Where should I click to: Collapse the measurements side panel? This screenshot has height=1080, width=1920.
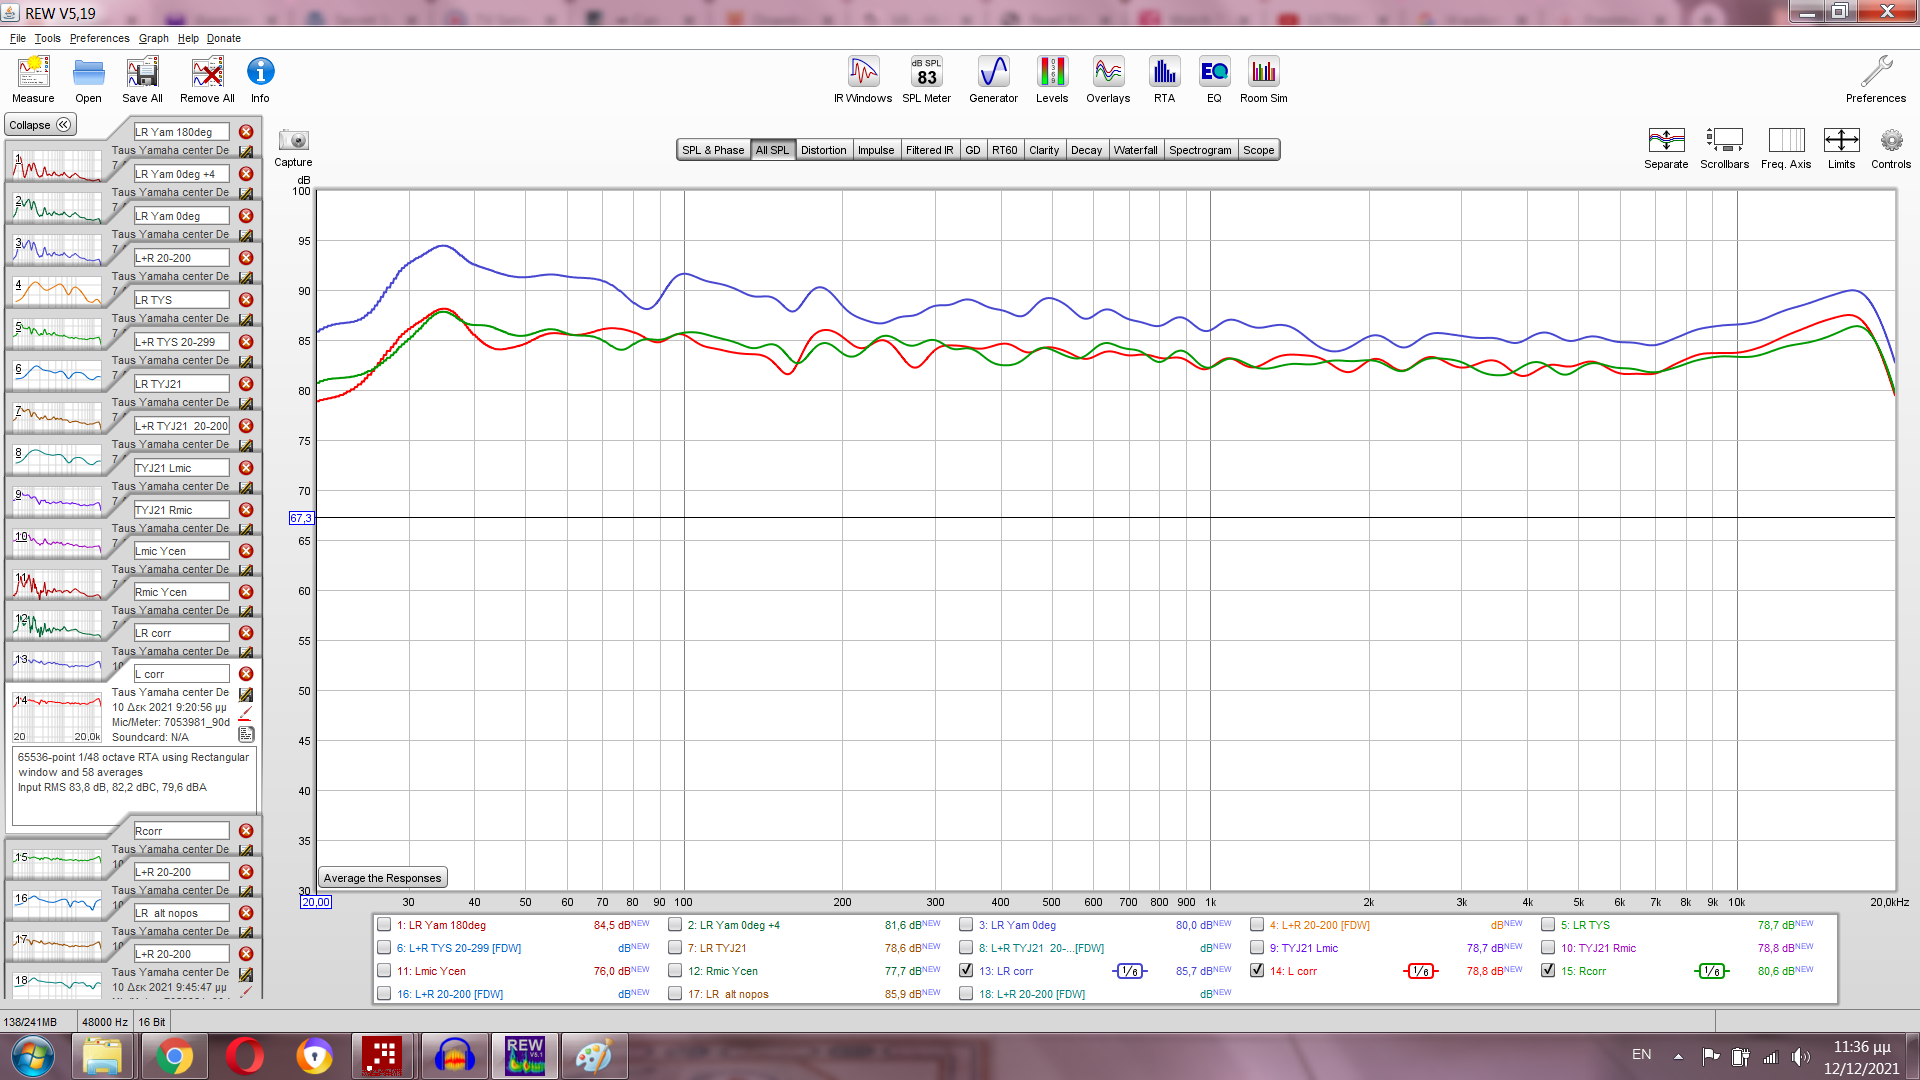40,125
